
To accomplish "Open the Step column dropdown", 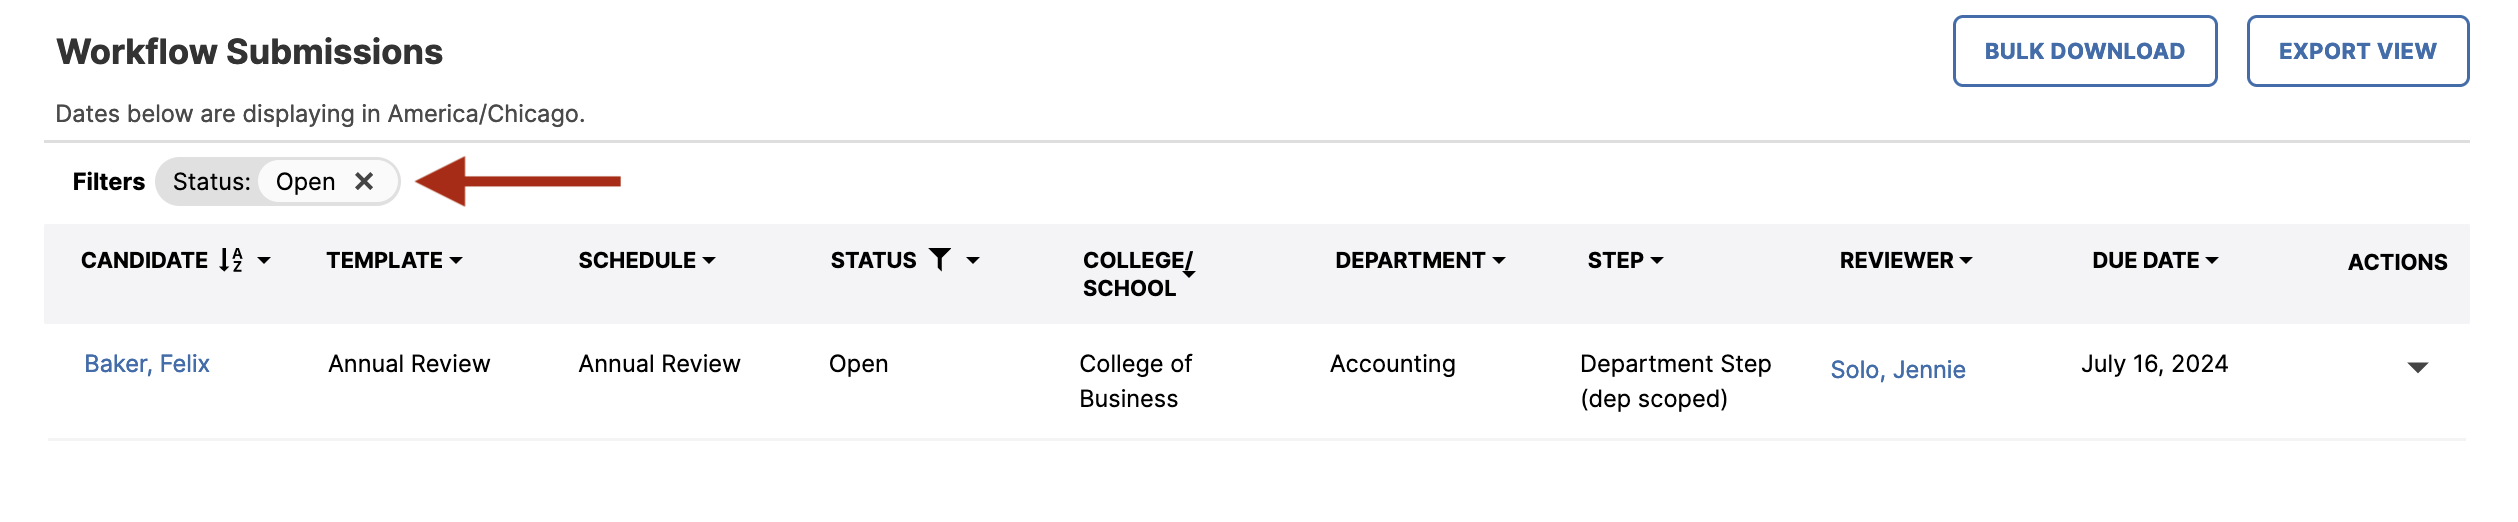I will pos(1625,260).
